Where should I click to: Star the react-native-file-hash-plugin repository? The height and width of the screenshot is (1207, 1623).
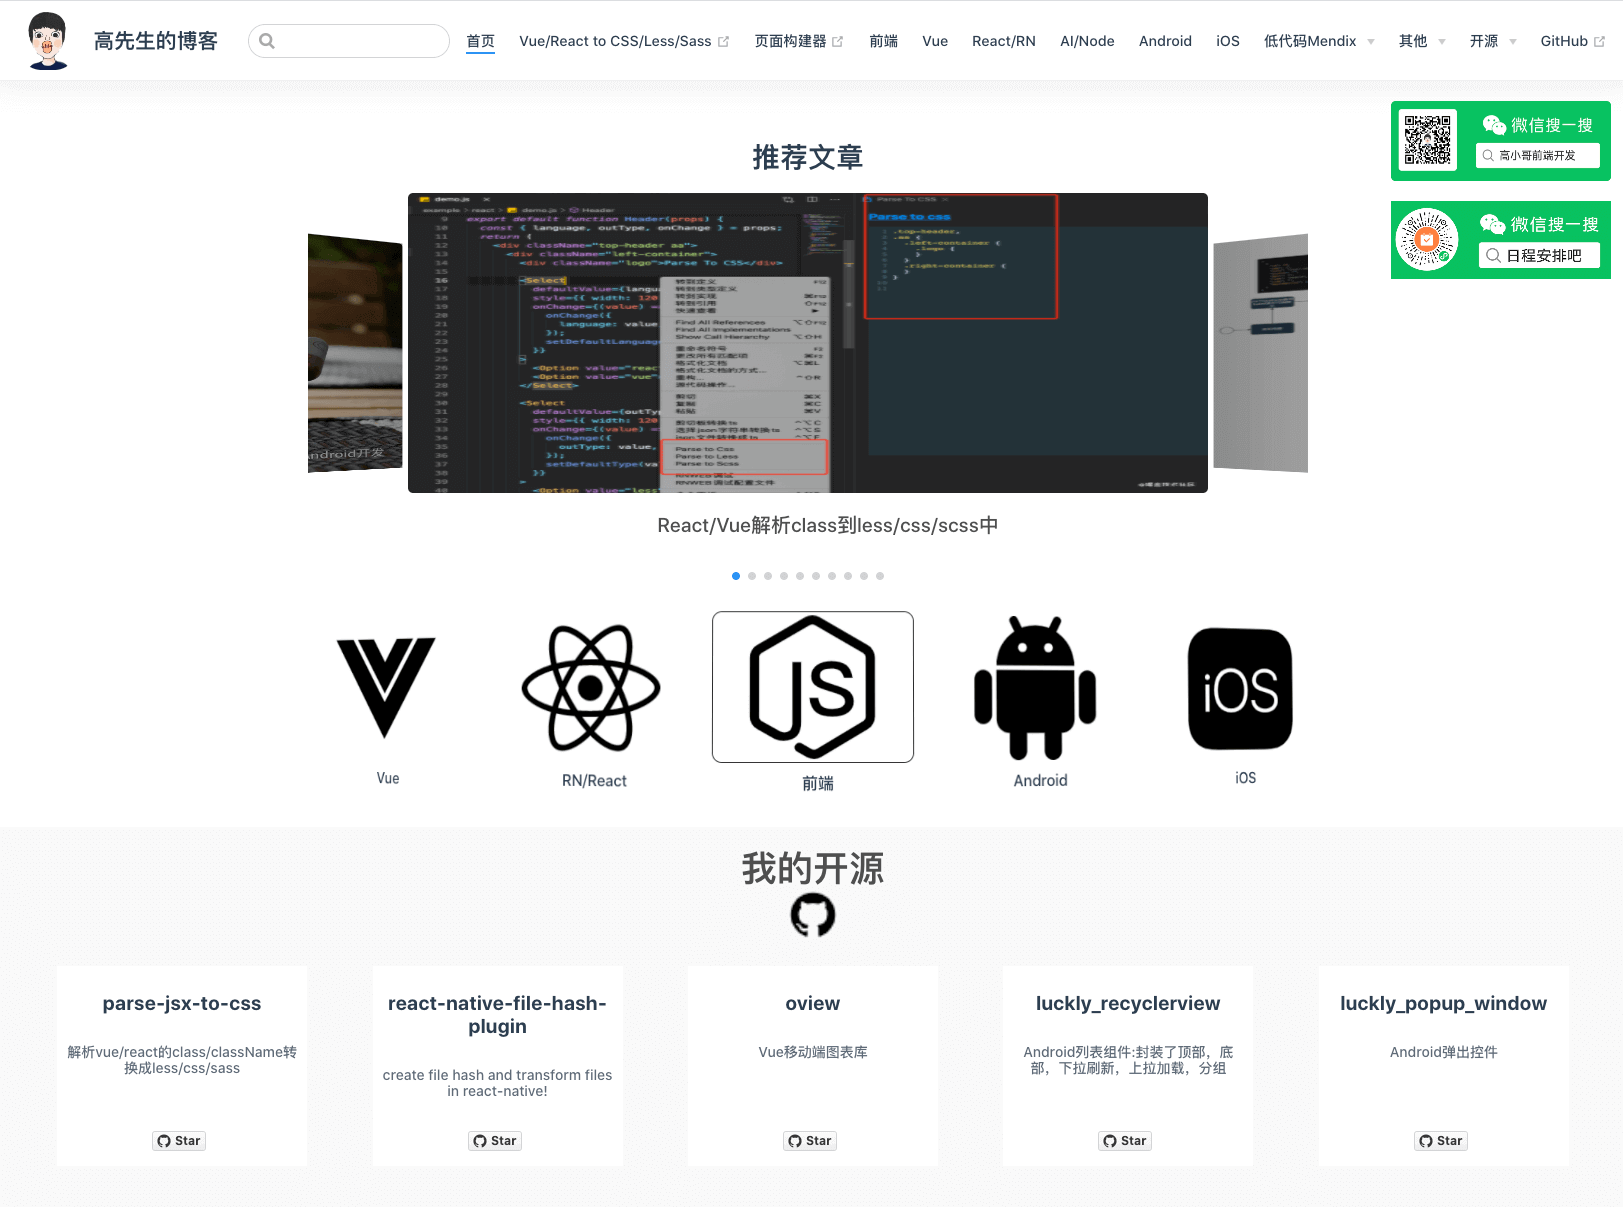click(x=495, y=1141)
